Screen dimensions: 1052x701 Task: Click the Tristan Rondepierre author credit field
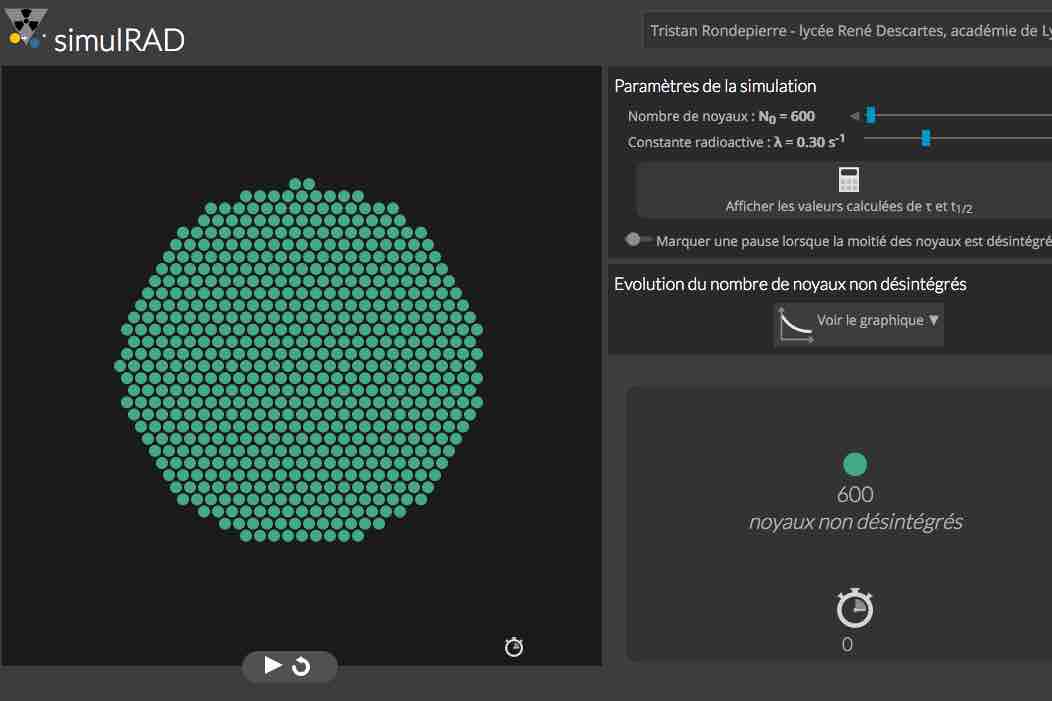tap(848, 31)
